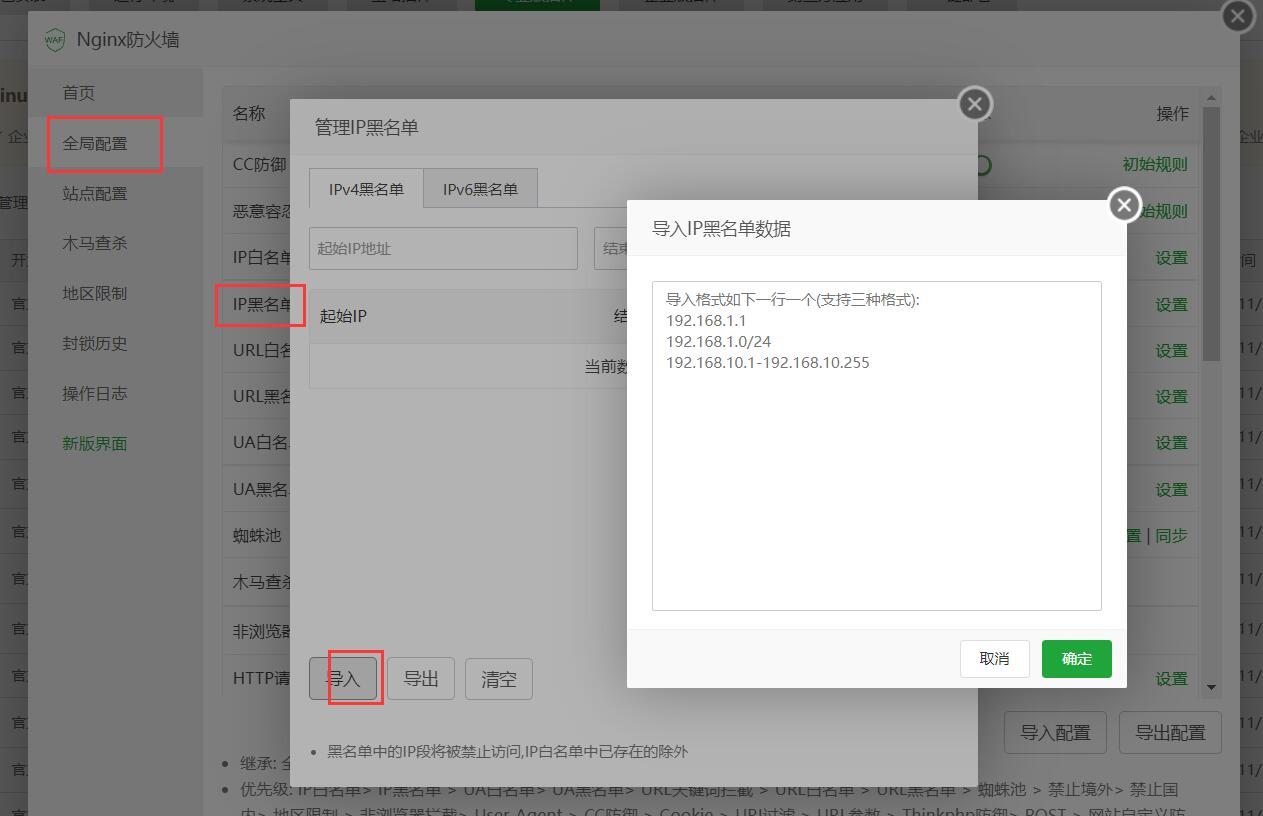Screen dimensions: 1263x816
Task: Open 木马查杀 in the sidebar
Action: coord(115,243)
